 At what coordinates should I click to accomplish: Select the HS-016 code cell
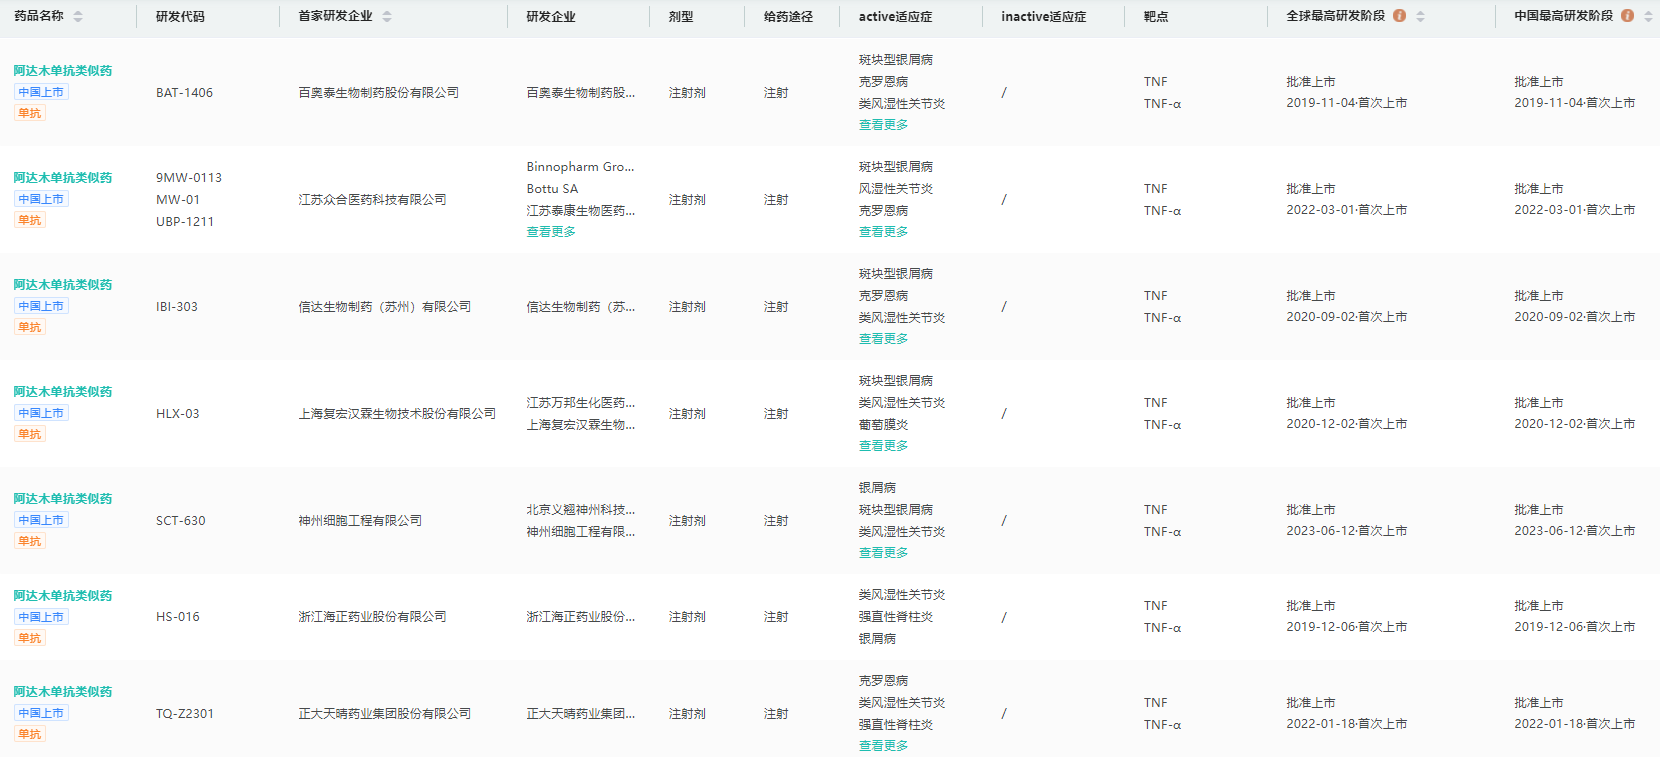pyautogui.click(x=178, y=617)
